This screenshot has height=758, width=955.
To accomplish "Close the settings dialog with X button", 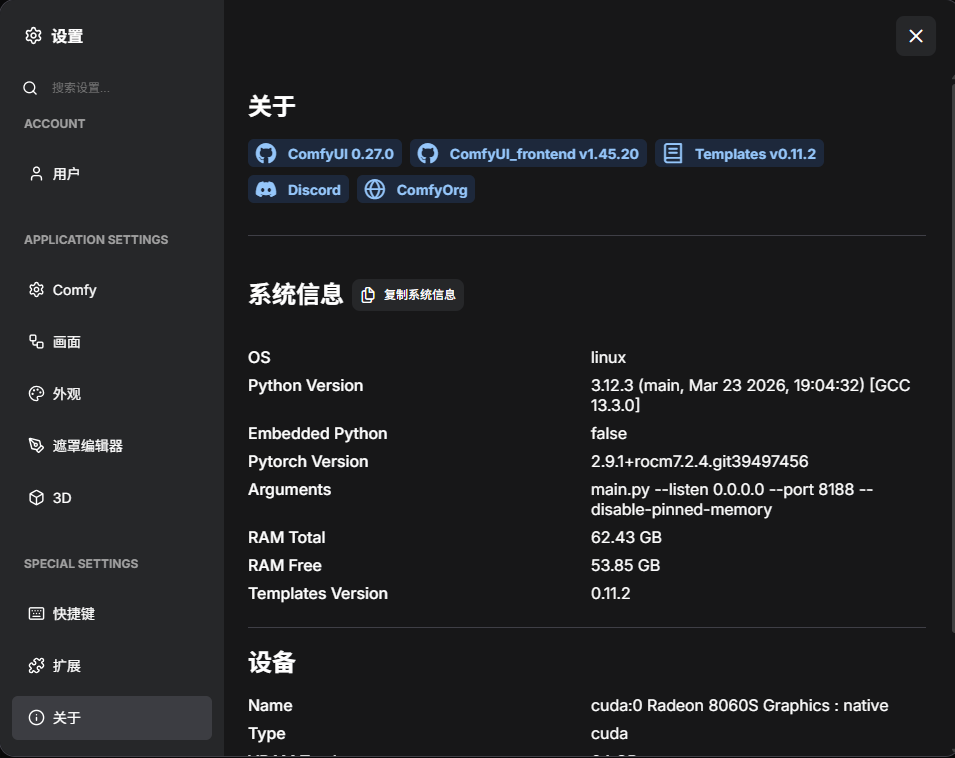I will [916, 36].
